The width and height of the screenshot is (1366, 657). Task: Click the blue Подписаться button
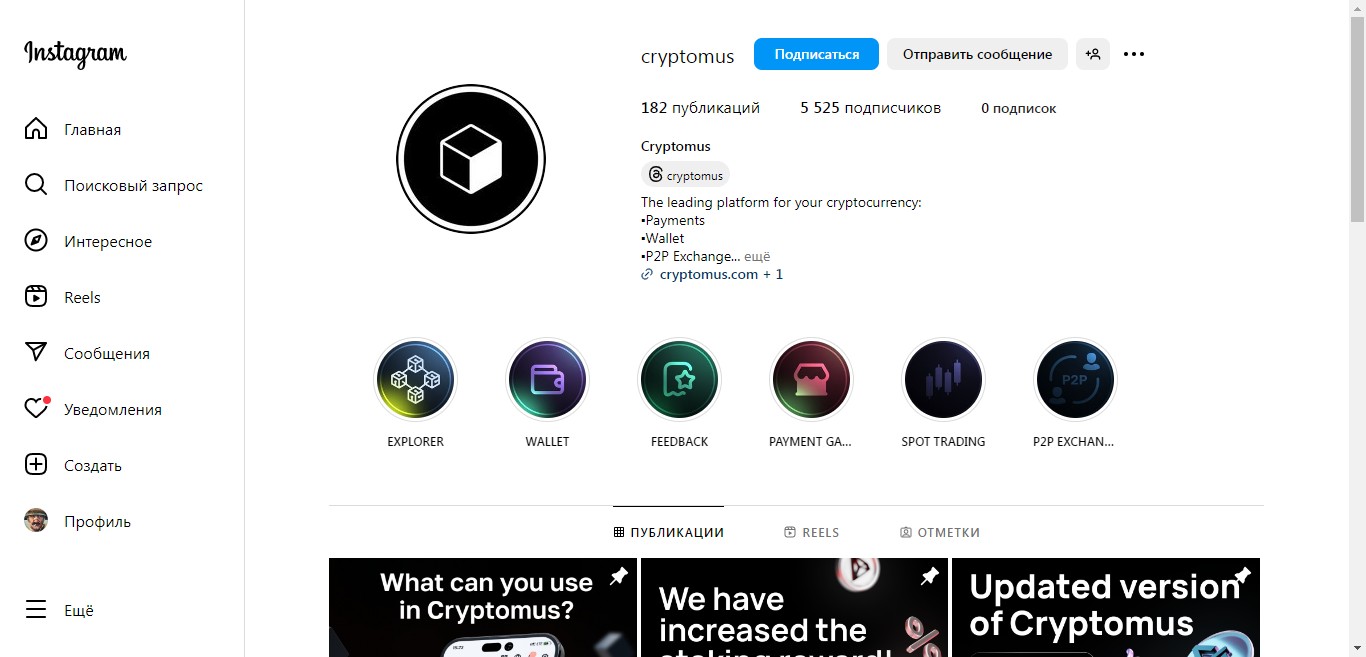[x=816, y=54]
